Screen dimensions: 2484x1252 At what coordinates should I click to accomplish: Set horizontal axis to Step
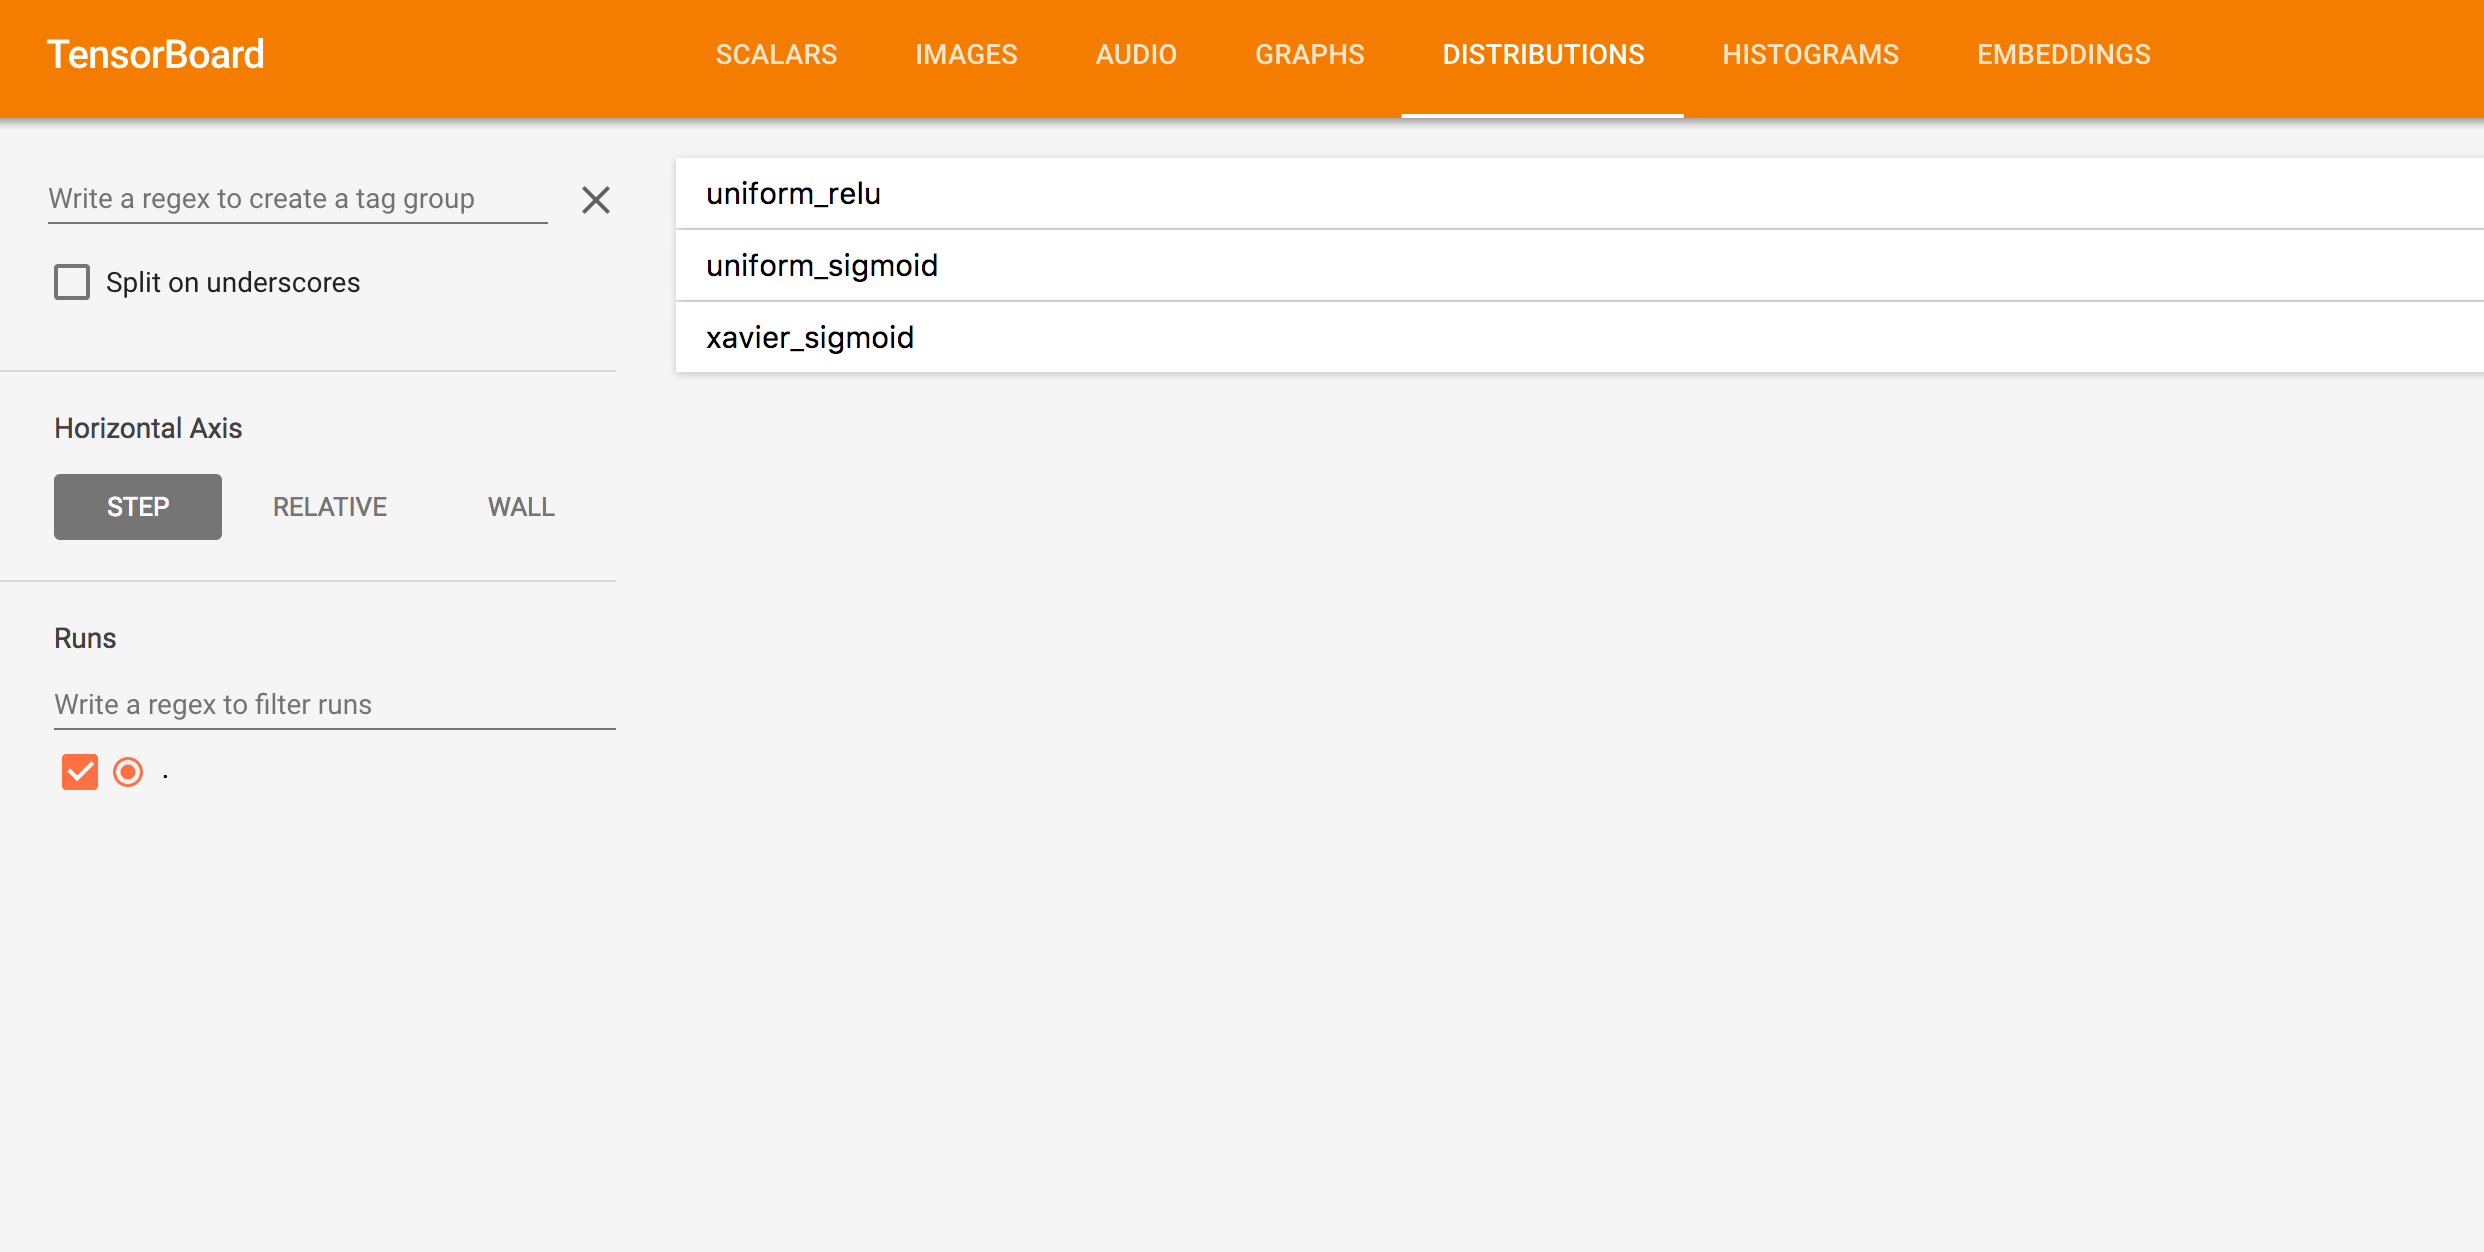coord(138,507)
